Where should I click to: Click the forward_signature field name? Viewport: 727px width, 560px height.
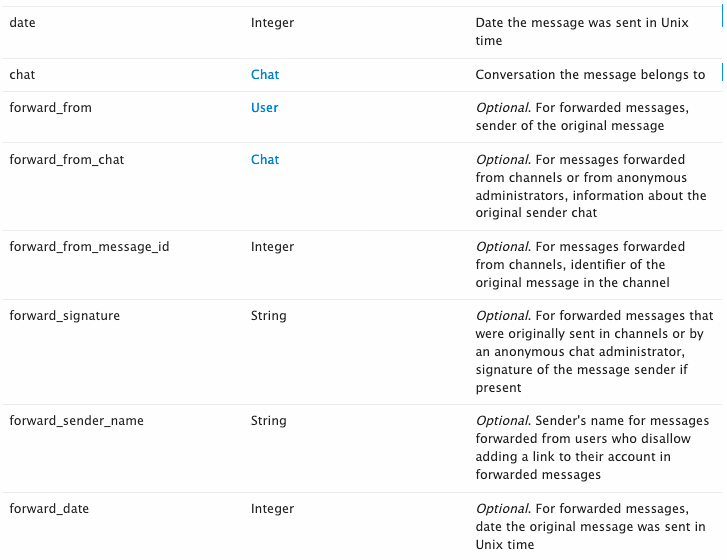(x=64, y=316)
